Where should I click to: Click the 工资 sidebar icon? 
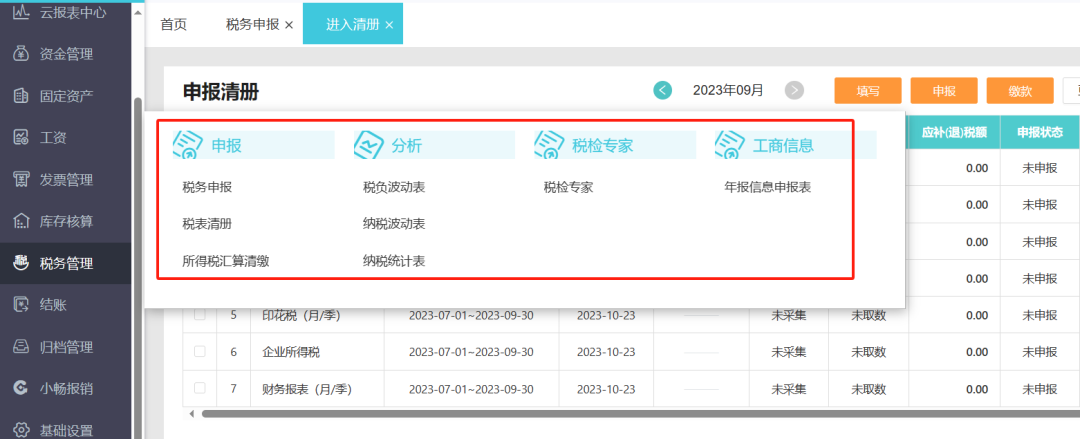coord(21,138)
